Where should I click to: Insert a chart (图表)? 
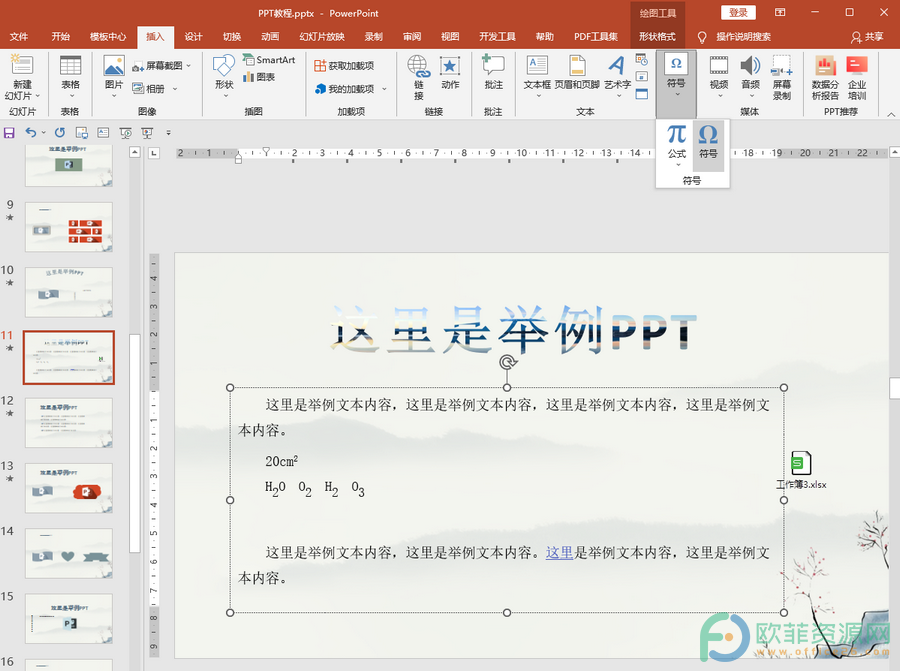[x=259, y=77]
